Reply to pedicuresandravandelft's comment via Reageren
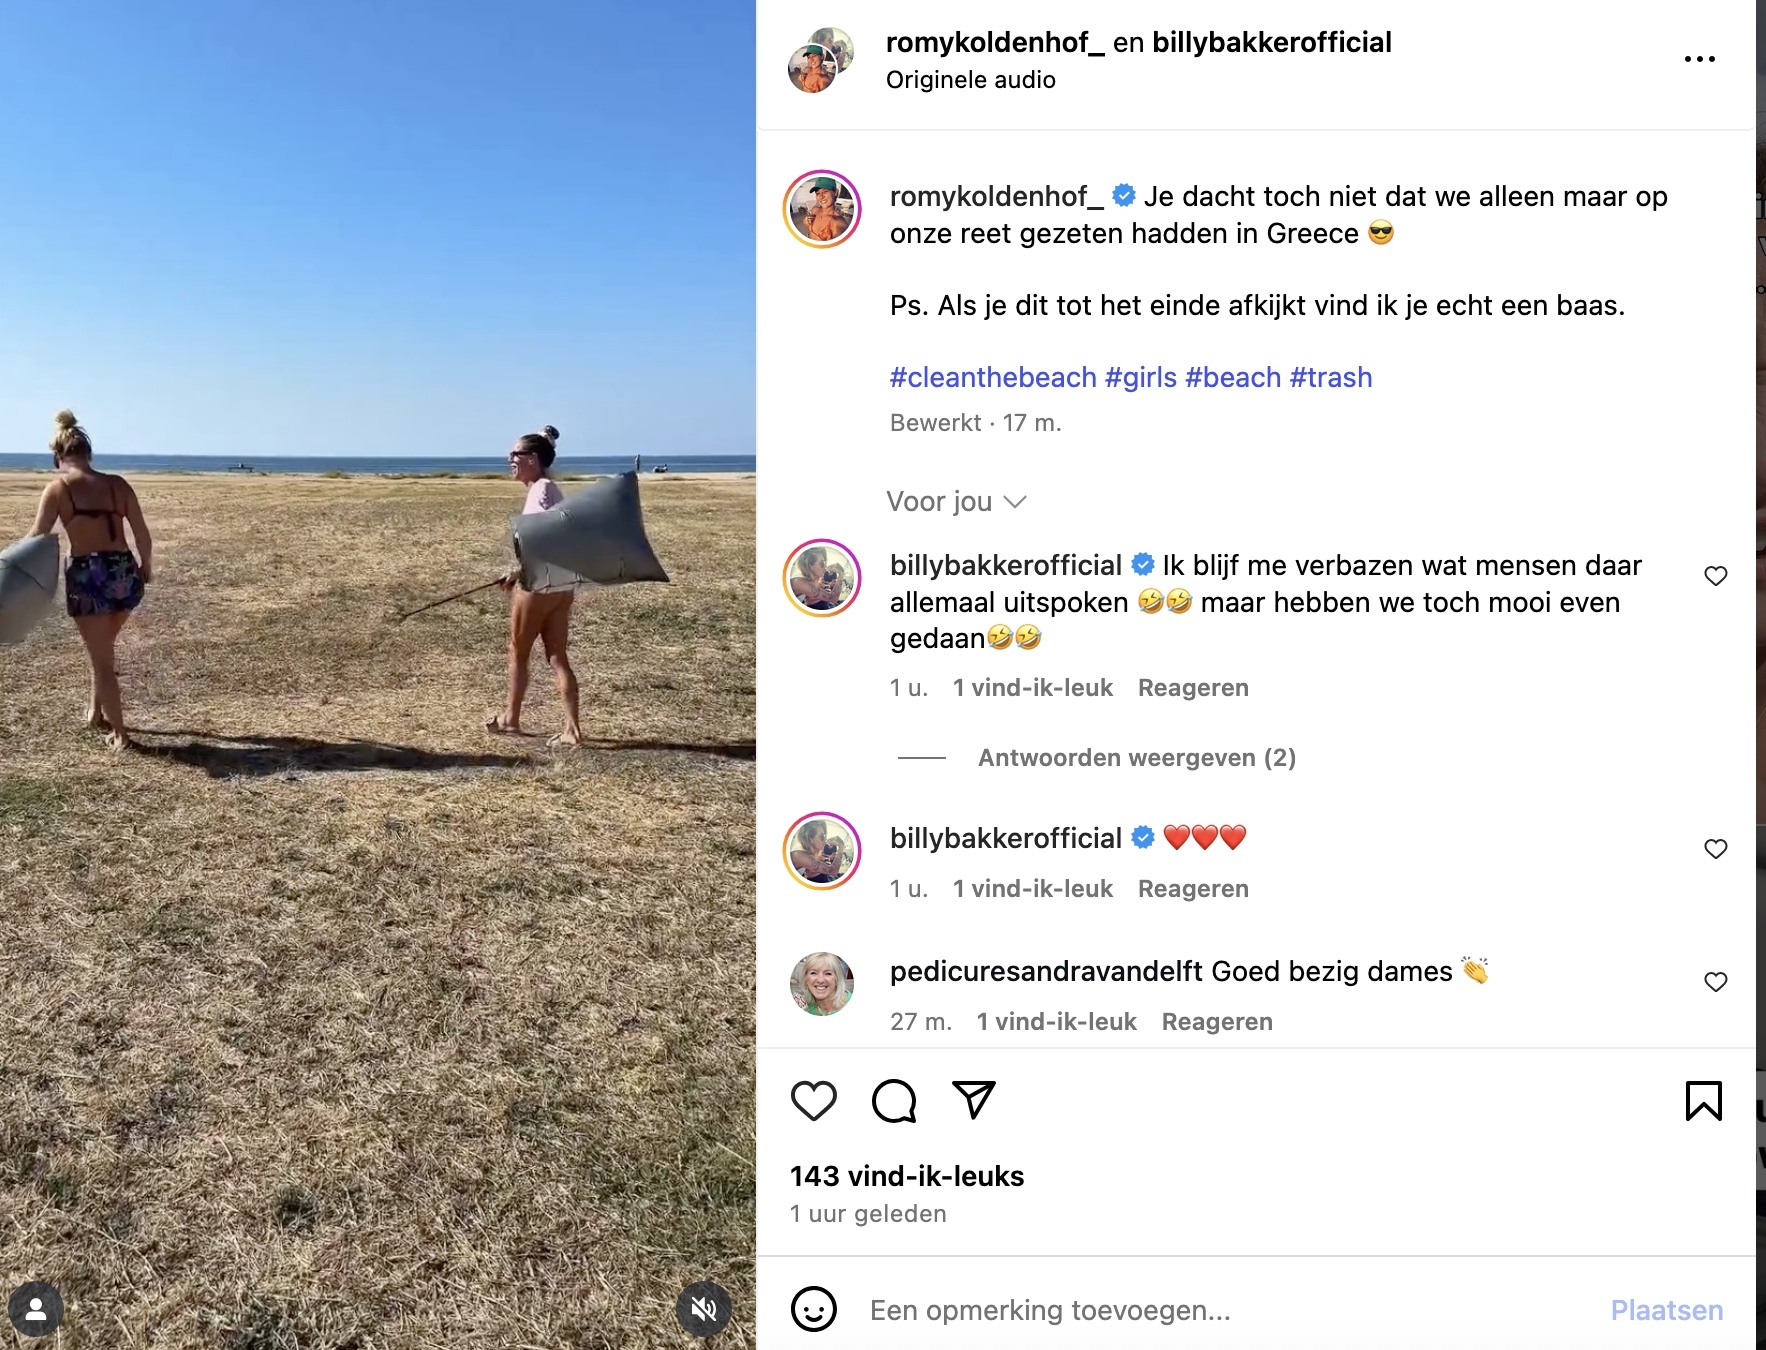 point(1217,1022)
